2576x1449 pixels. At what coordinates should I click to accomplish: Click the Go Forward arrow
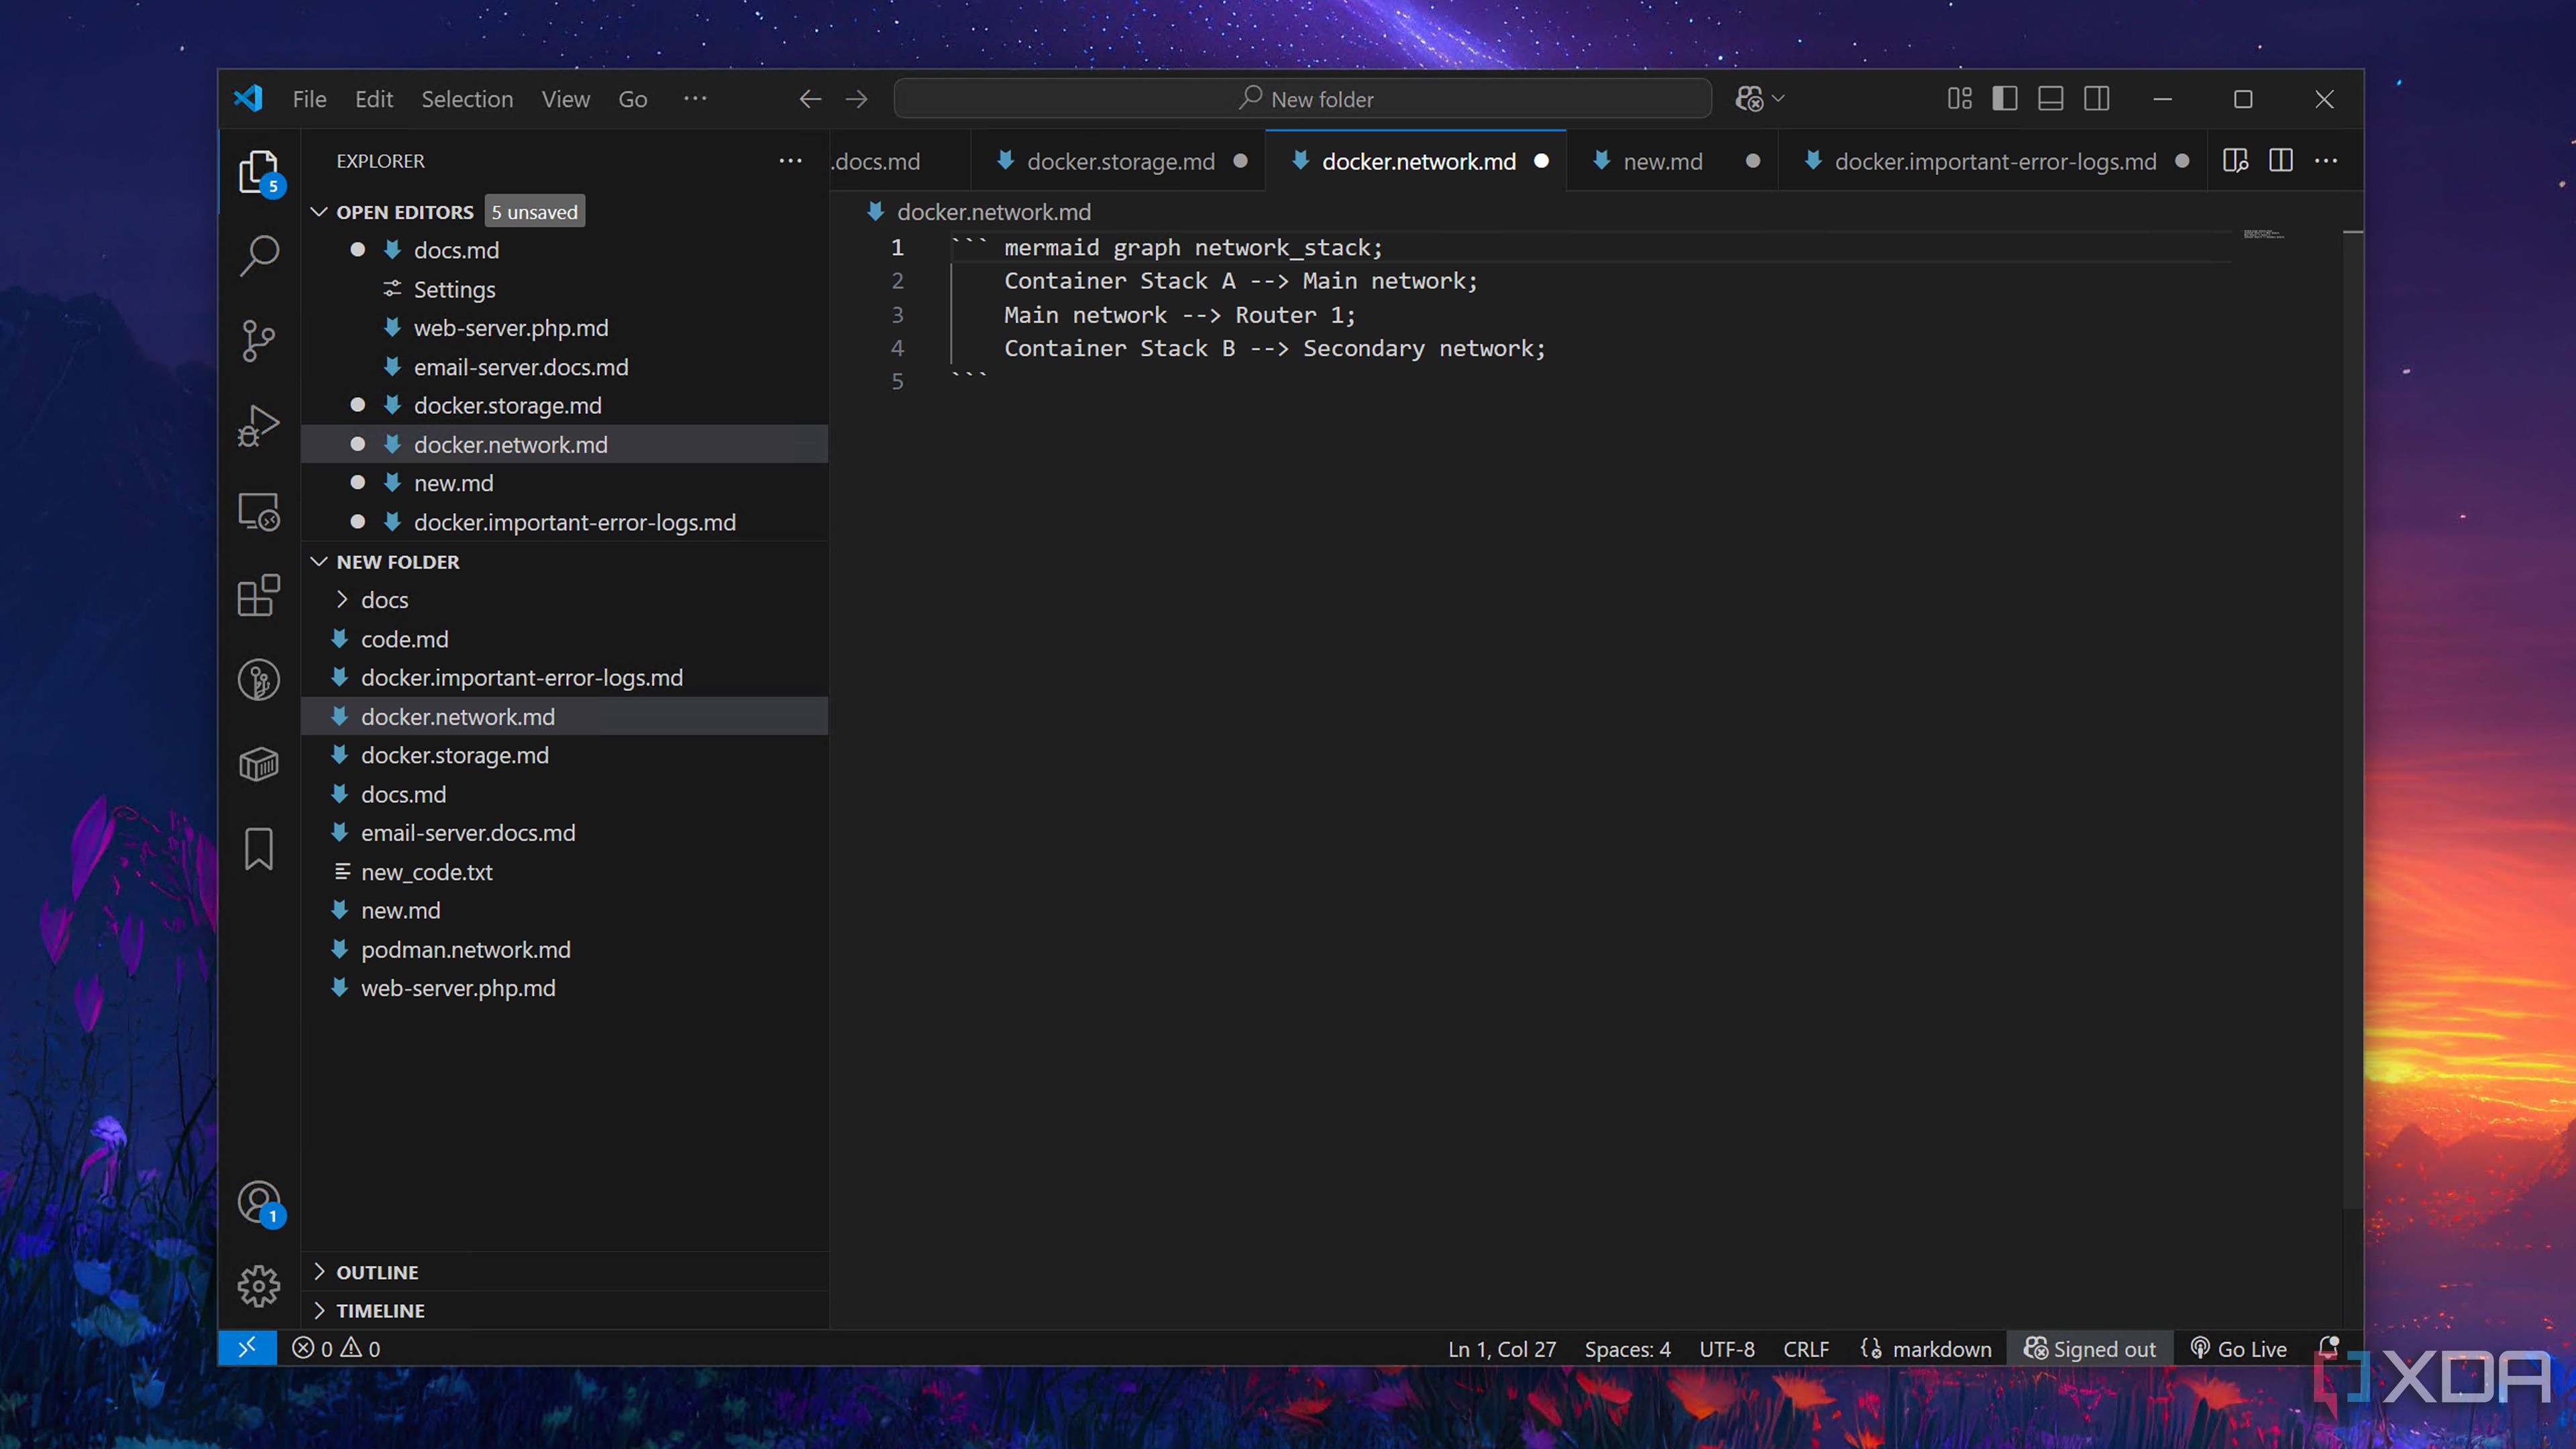click(x=857, y=99)
